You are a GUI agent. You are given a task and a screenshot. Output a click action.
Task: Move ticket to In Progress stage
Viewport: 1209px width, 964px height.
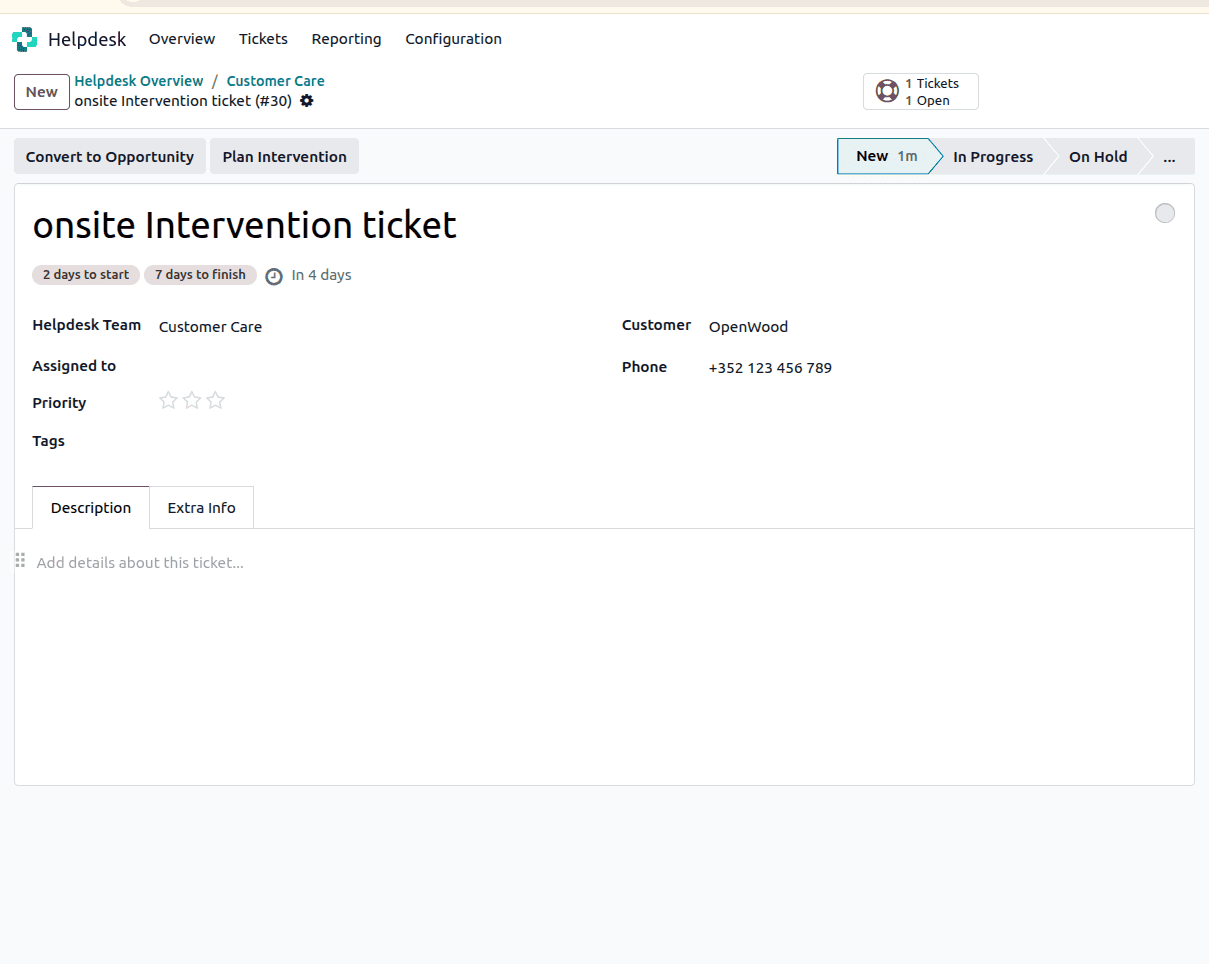tap(992, 156)
